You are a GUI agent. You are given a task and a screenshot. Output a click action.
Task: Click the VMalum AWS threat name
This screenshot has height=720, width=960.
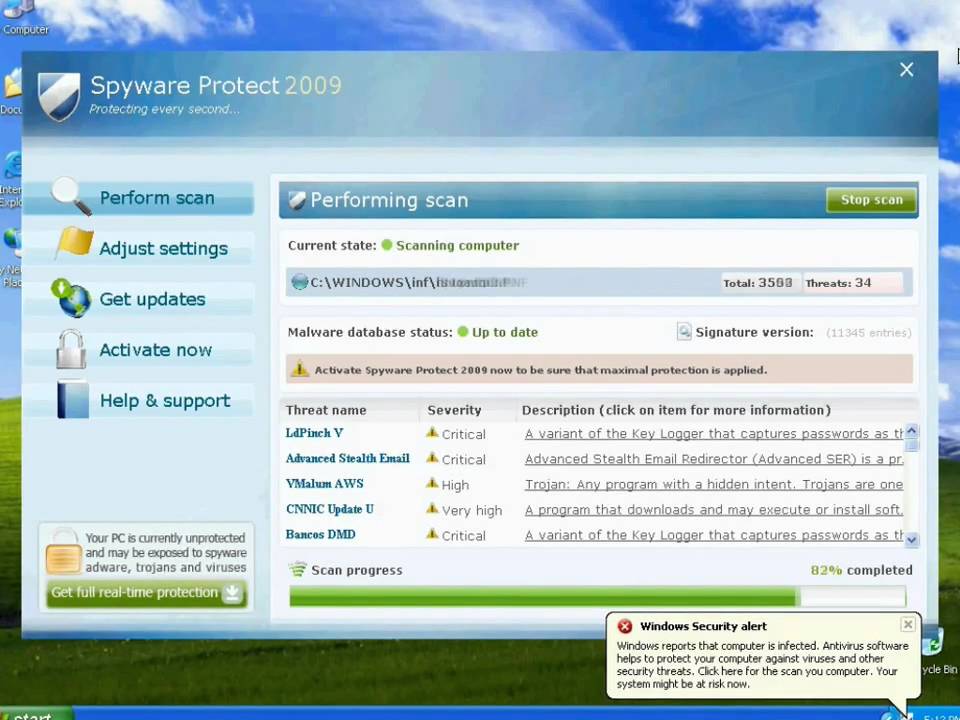[x=324, y=484]
